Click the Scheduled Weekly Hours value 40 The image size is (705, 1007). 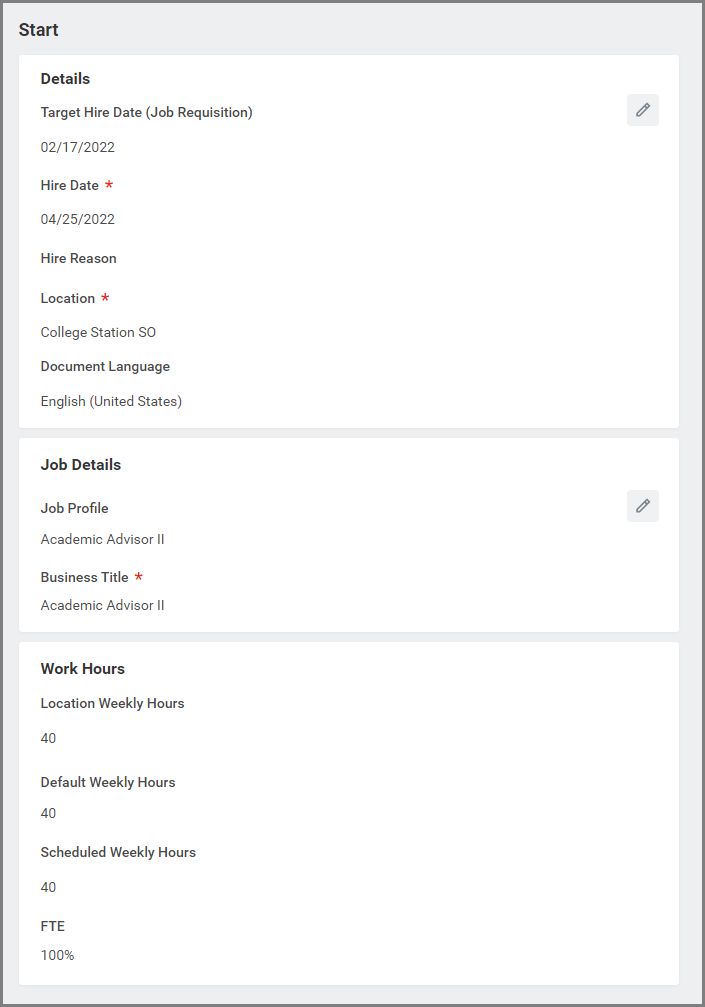(x=48, y=888)
